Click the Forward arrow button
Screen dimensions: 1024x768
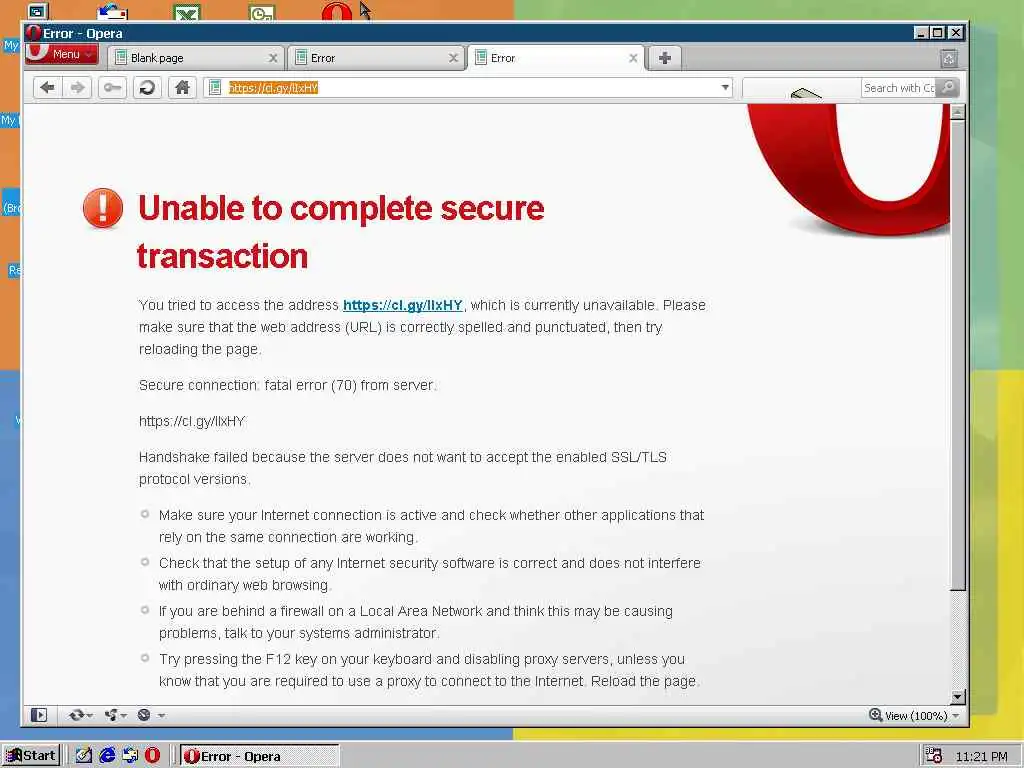(77, 88)
